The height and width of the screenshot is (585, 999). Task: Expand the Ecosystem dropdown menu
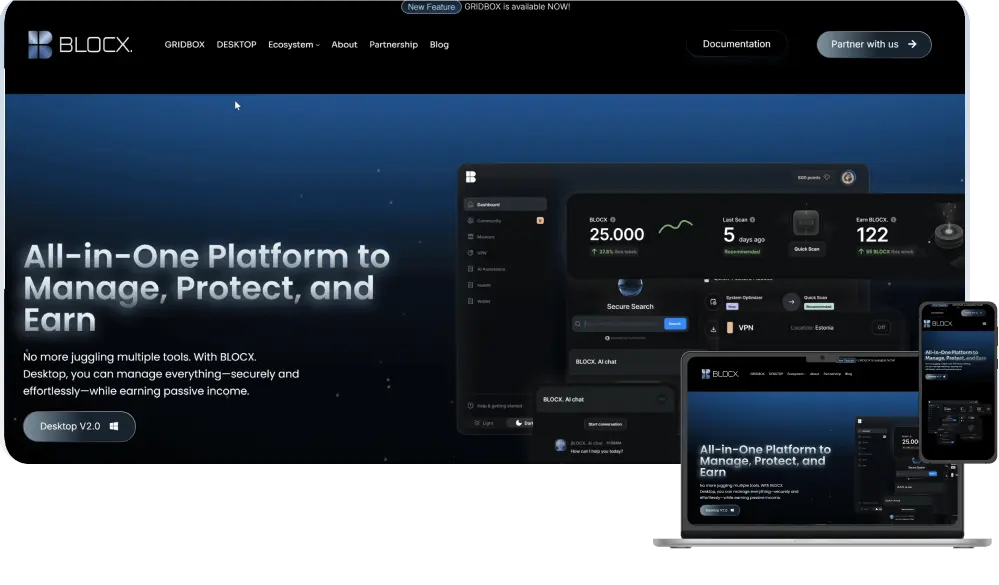pos(294,45)
